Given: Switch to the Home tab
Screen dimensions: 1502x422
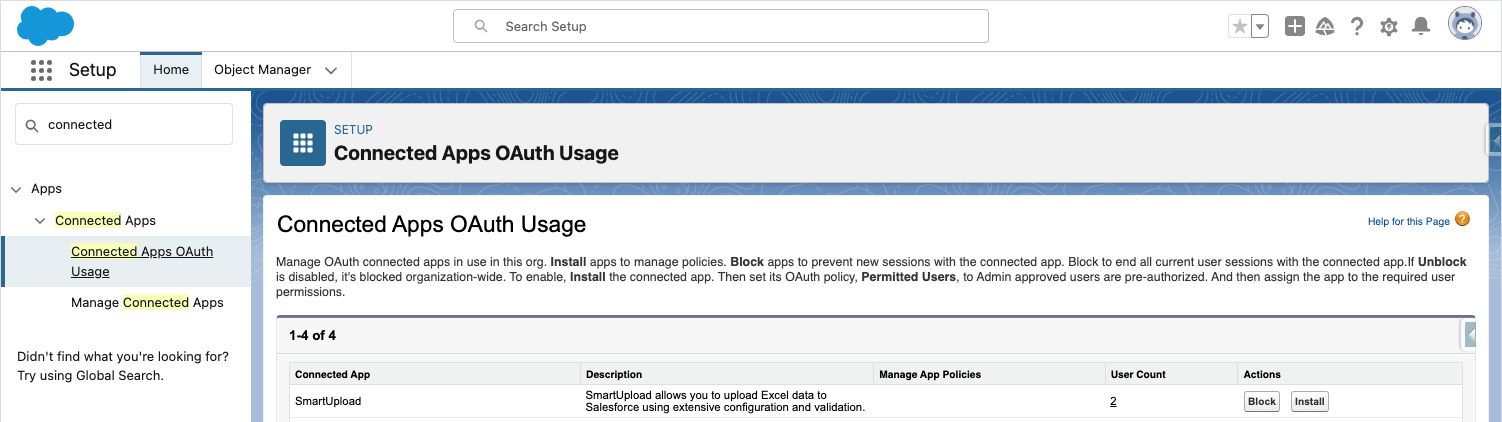Looking at the screenshot, I should coord(171,70).
